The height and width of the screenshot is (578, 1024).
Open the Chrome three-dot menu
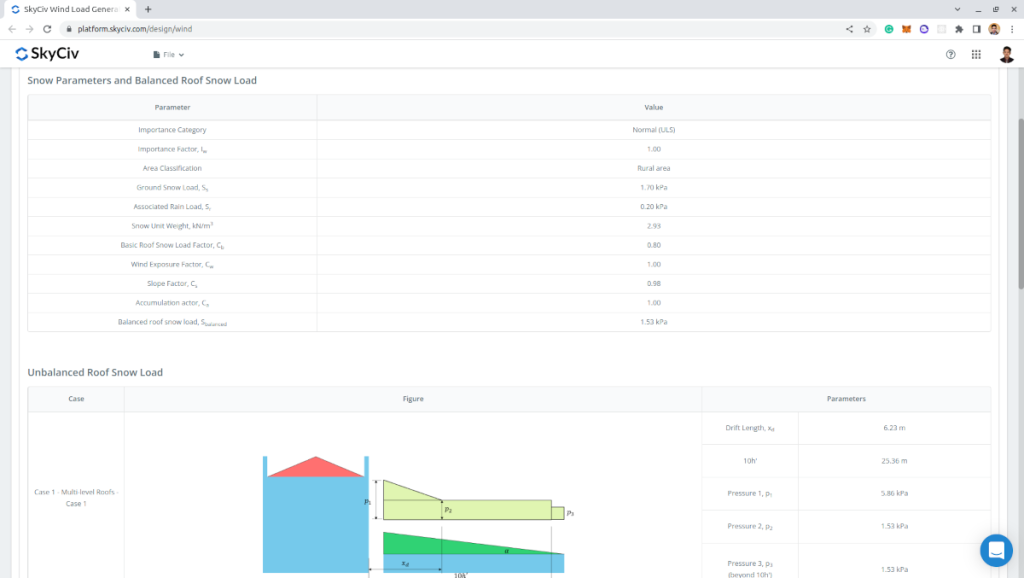(1012, 29)
